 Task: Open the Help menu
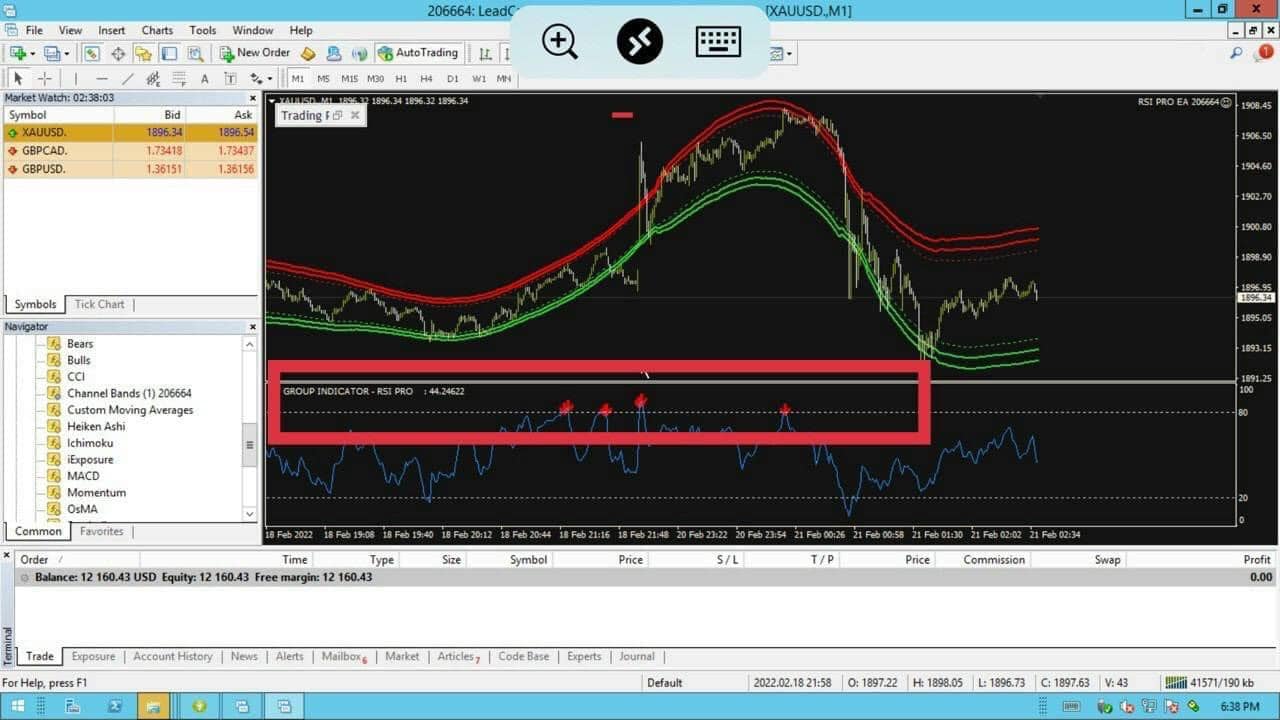301,30
